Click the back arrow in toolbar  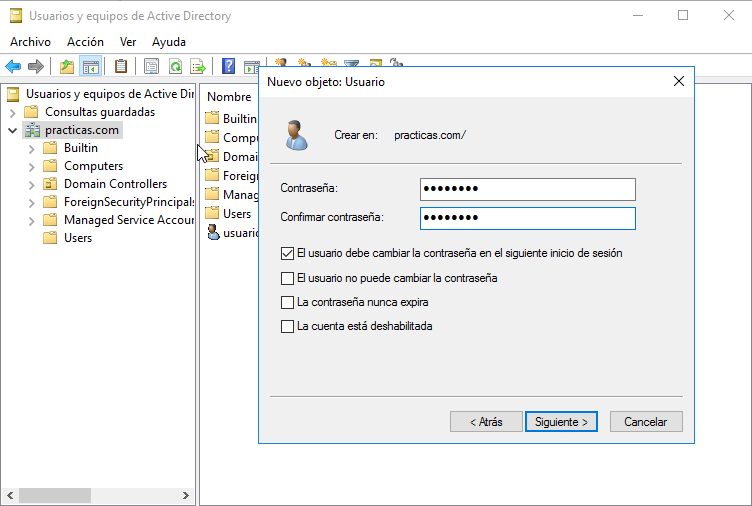tap(13, 66)
